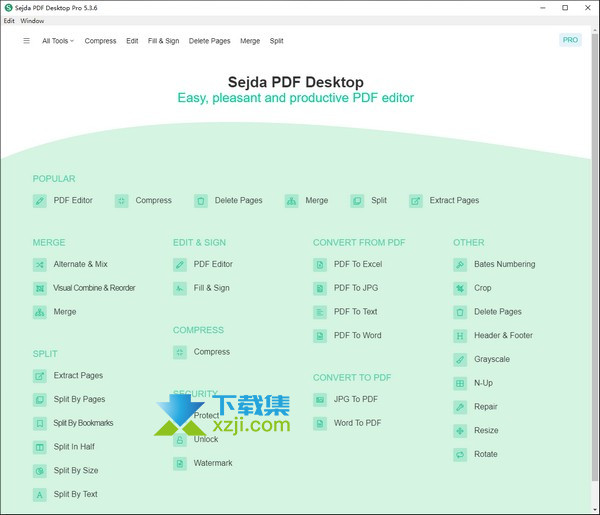Image resolution: width=600 pixels, height=515 pixels.
Task: Open the Window menu
Action: tap(32, 21)
